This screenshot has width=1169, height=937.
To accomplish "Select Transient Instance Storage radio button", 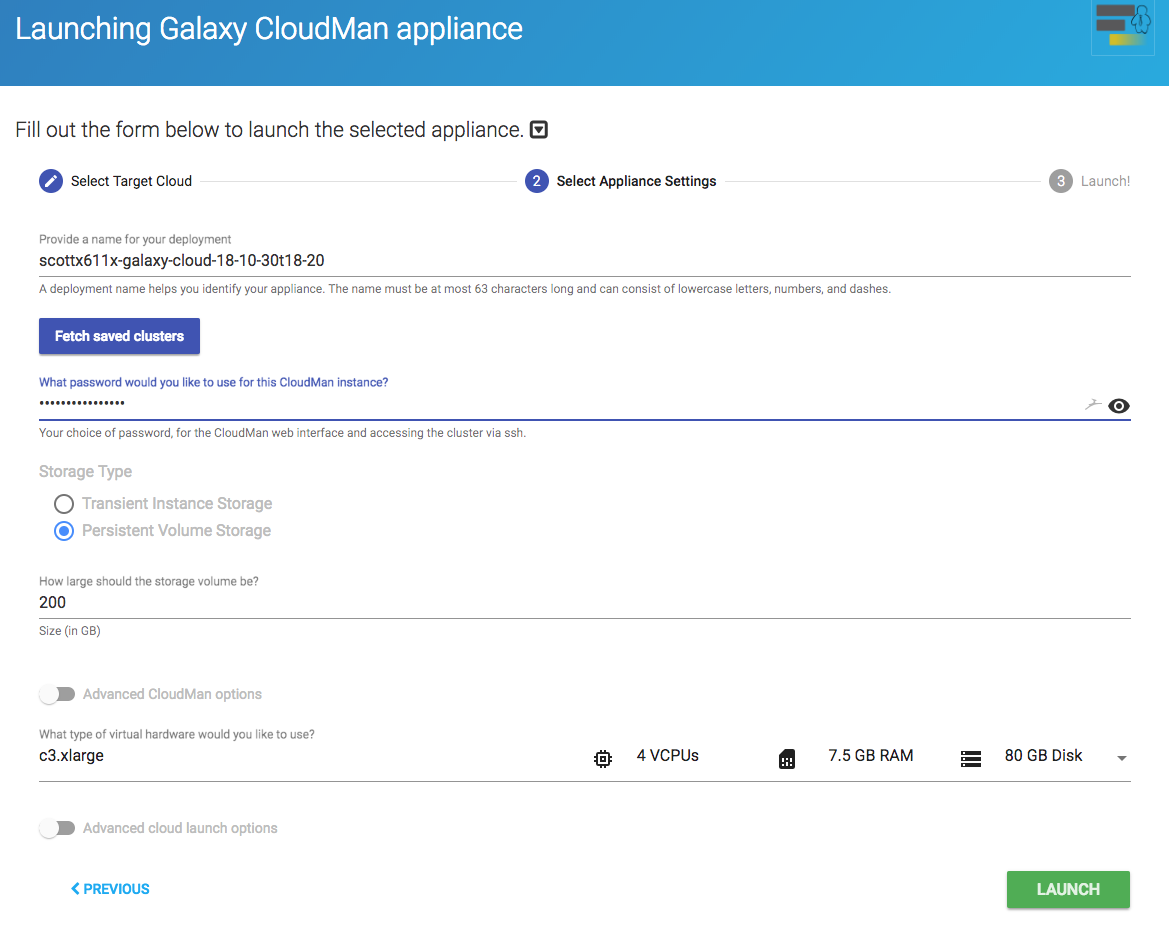I will click(x=64, y=504).
